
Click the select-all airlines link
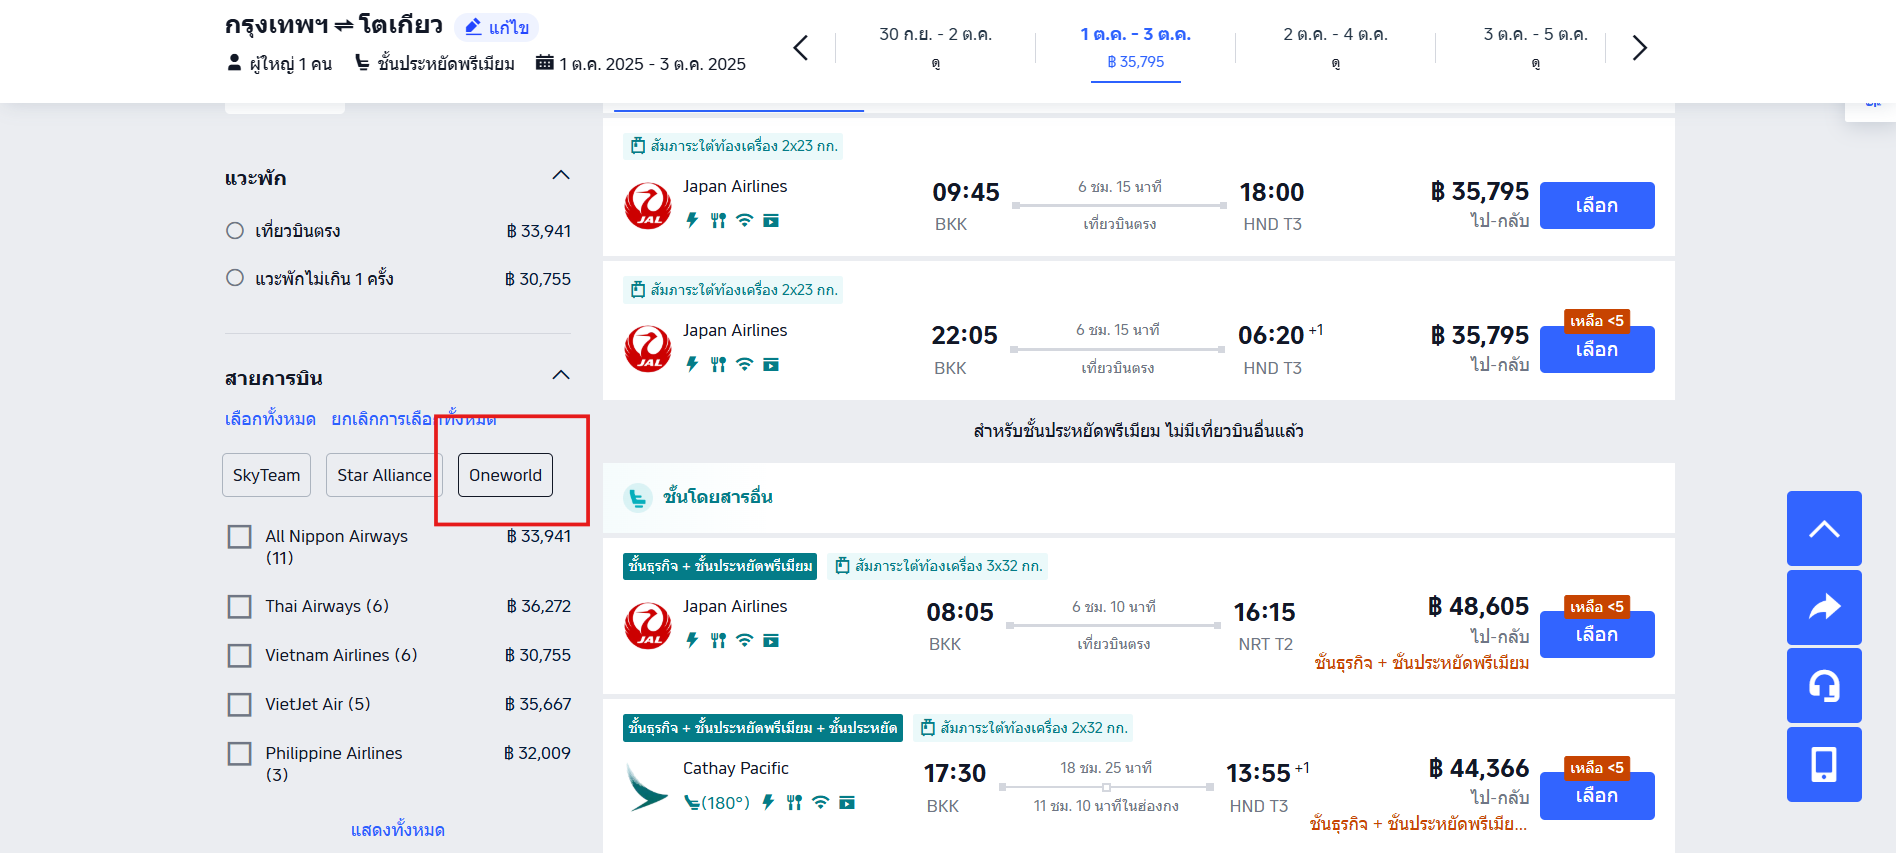tap(270, 419)
